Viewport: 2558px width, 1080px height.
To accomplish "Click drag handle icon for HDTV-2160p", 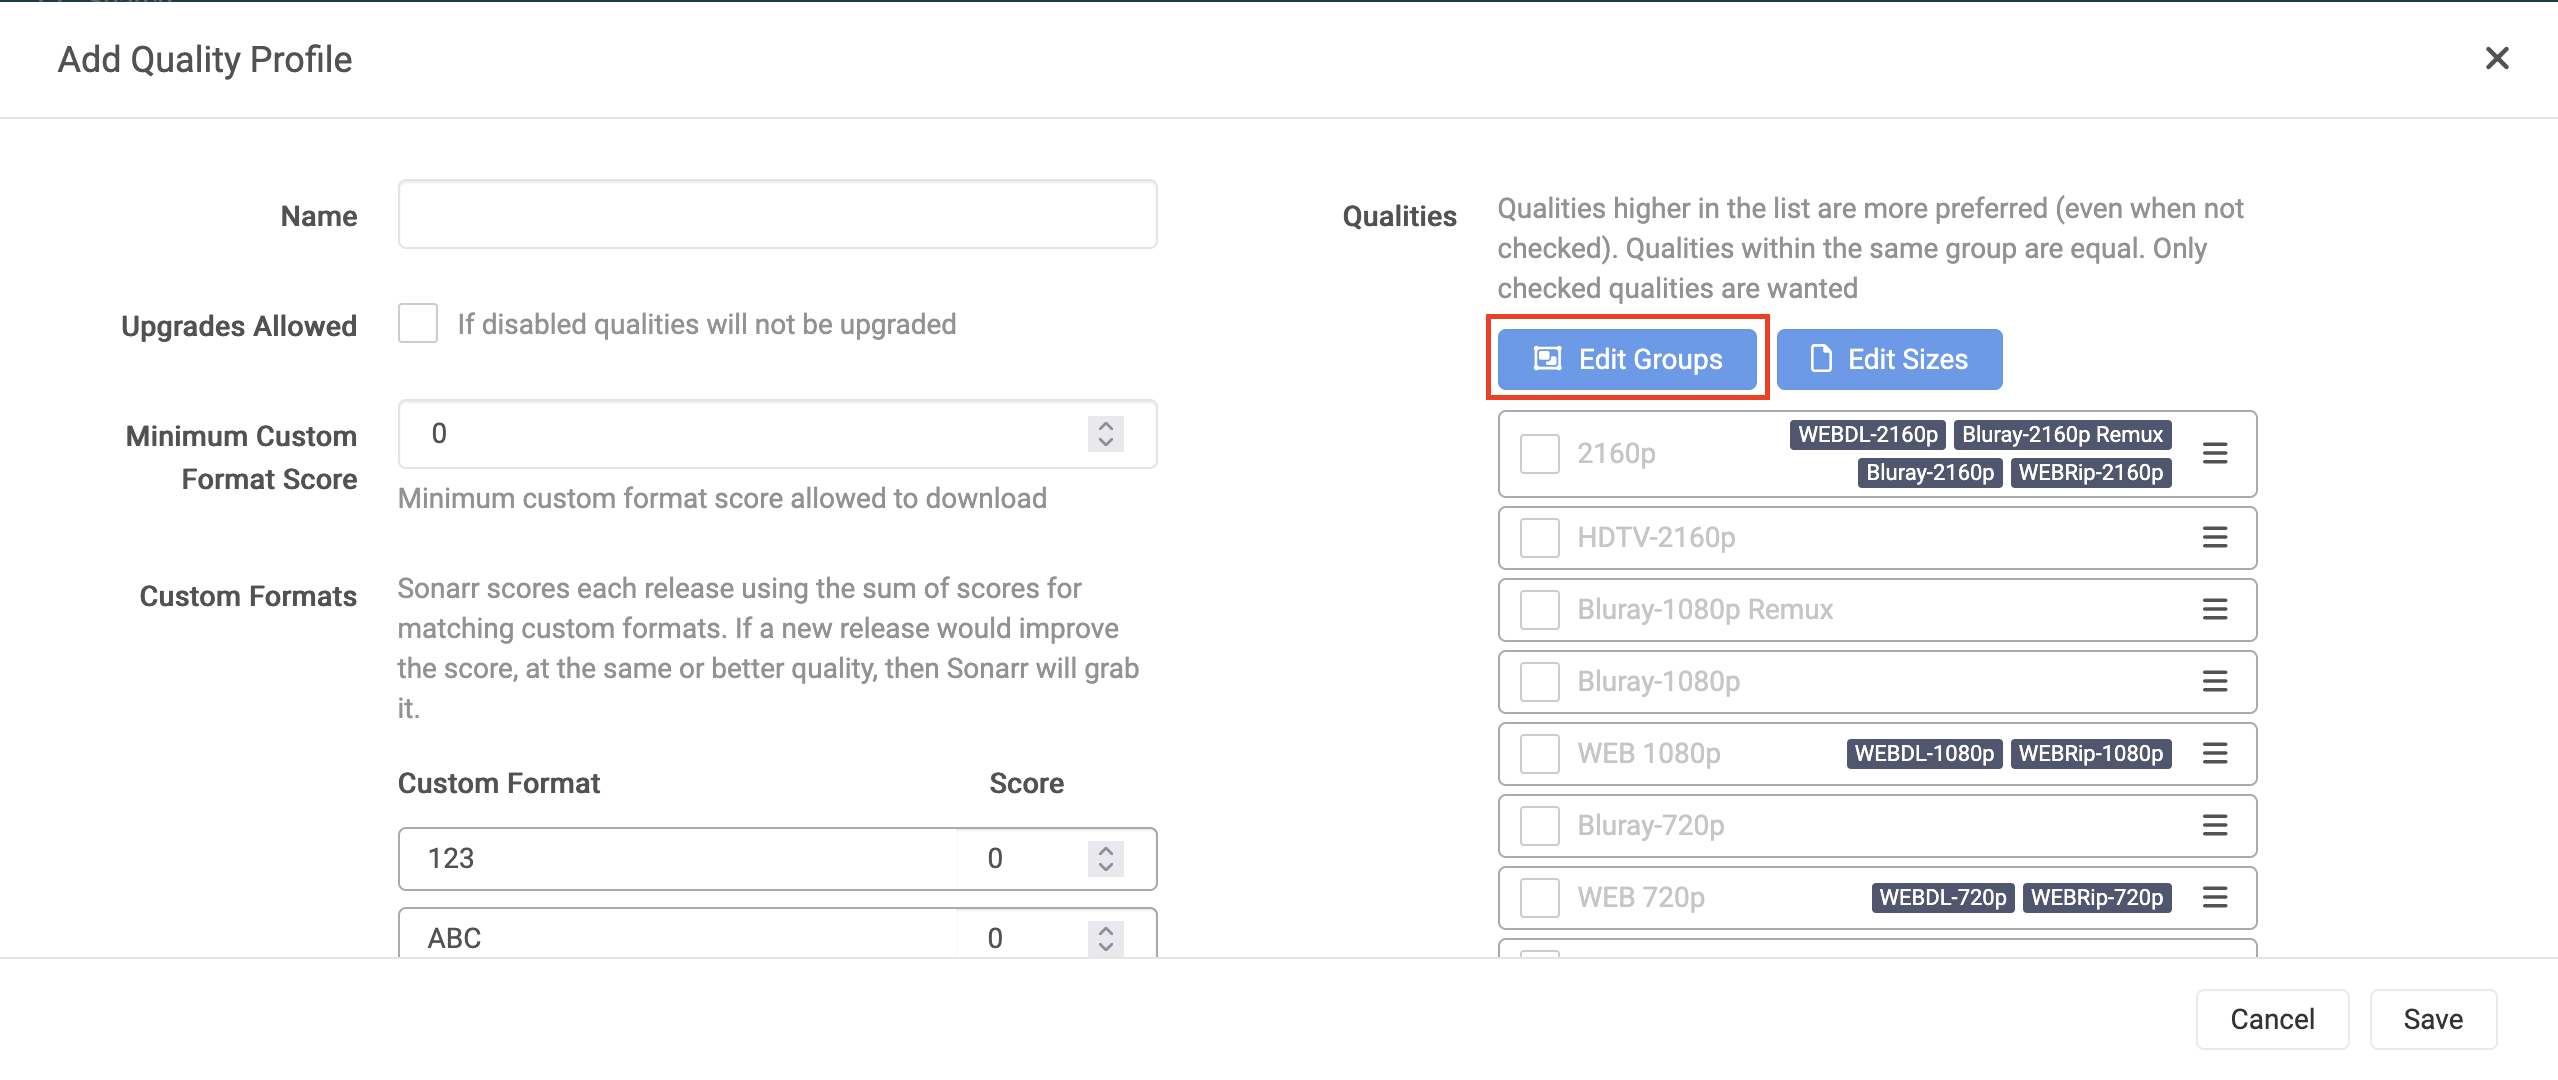I will tap(2214, 537).
